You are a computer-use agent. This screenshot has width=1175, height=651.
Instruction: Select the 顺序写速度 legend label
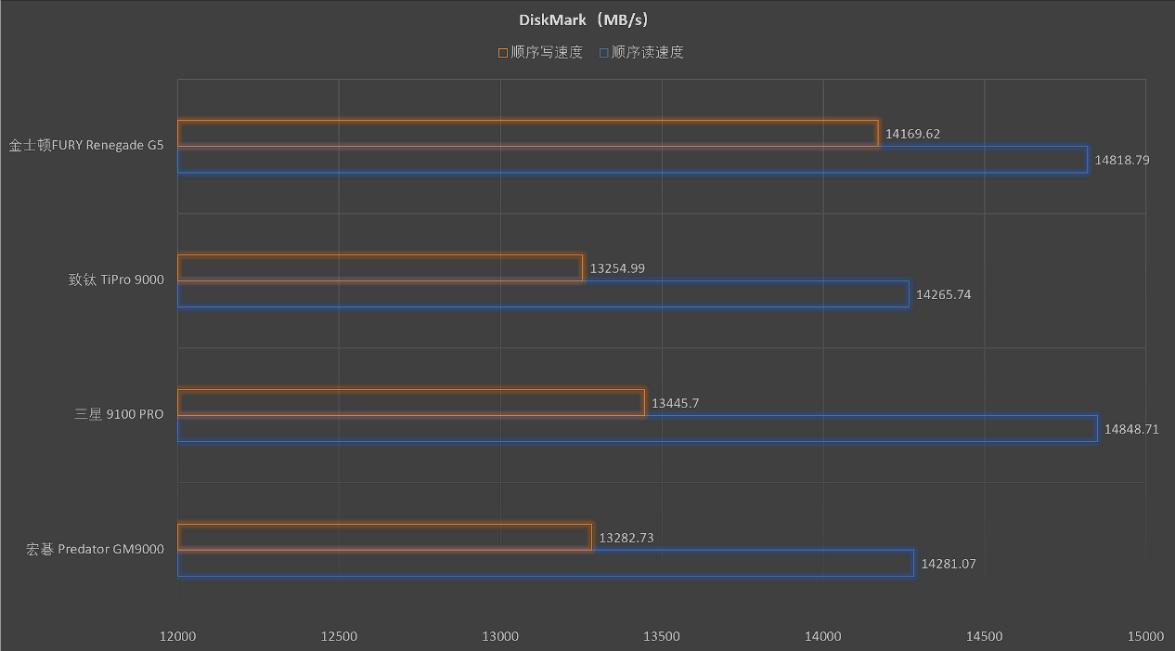546,52
